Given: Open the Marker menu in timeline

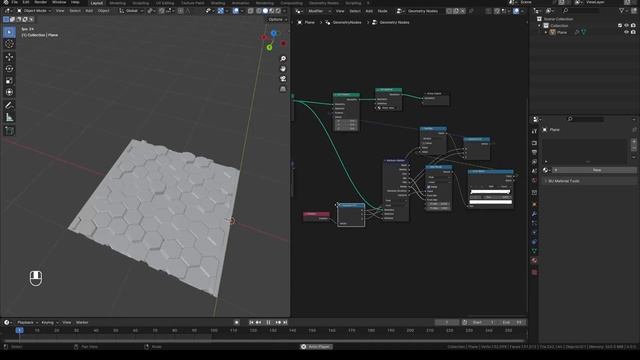Looking at the screenshot, I should pyautogui.click(x=82, y=322).
